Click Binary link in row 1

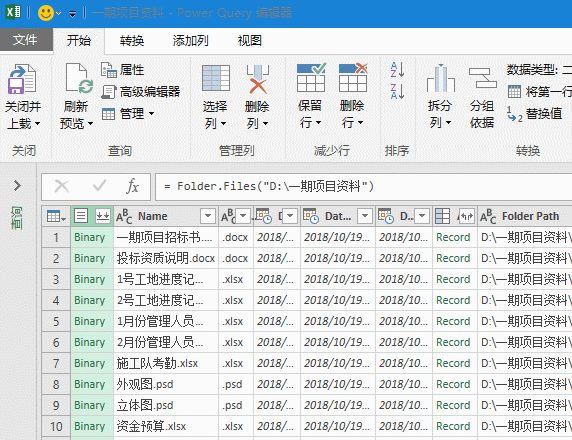pyautogui.click(x=89, y=238)
